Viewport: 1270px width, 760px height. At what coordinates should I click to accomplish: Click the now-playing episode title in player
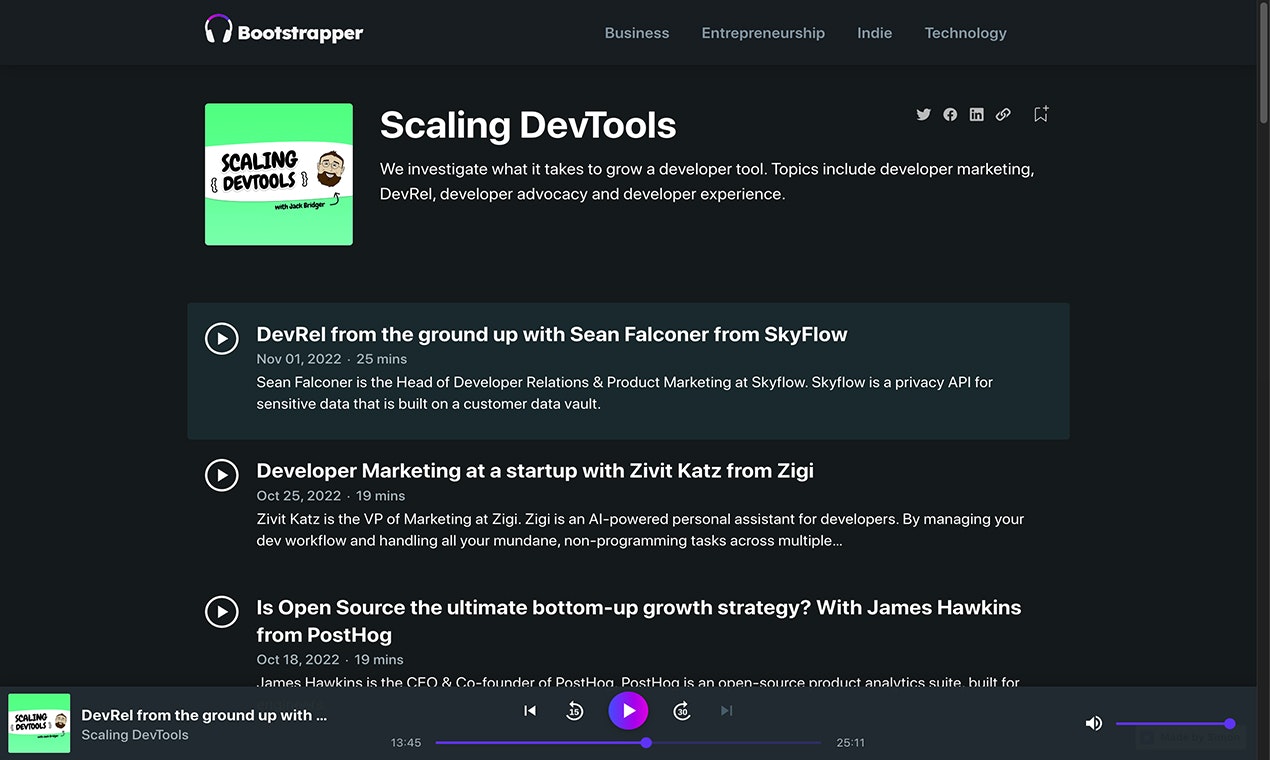(204, 715)
